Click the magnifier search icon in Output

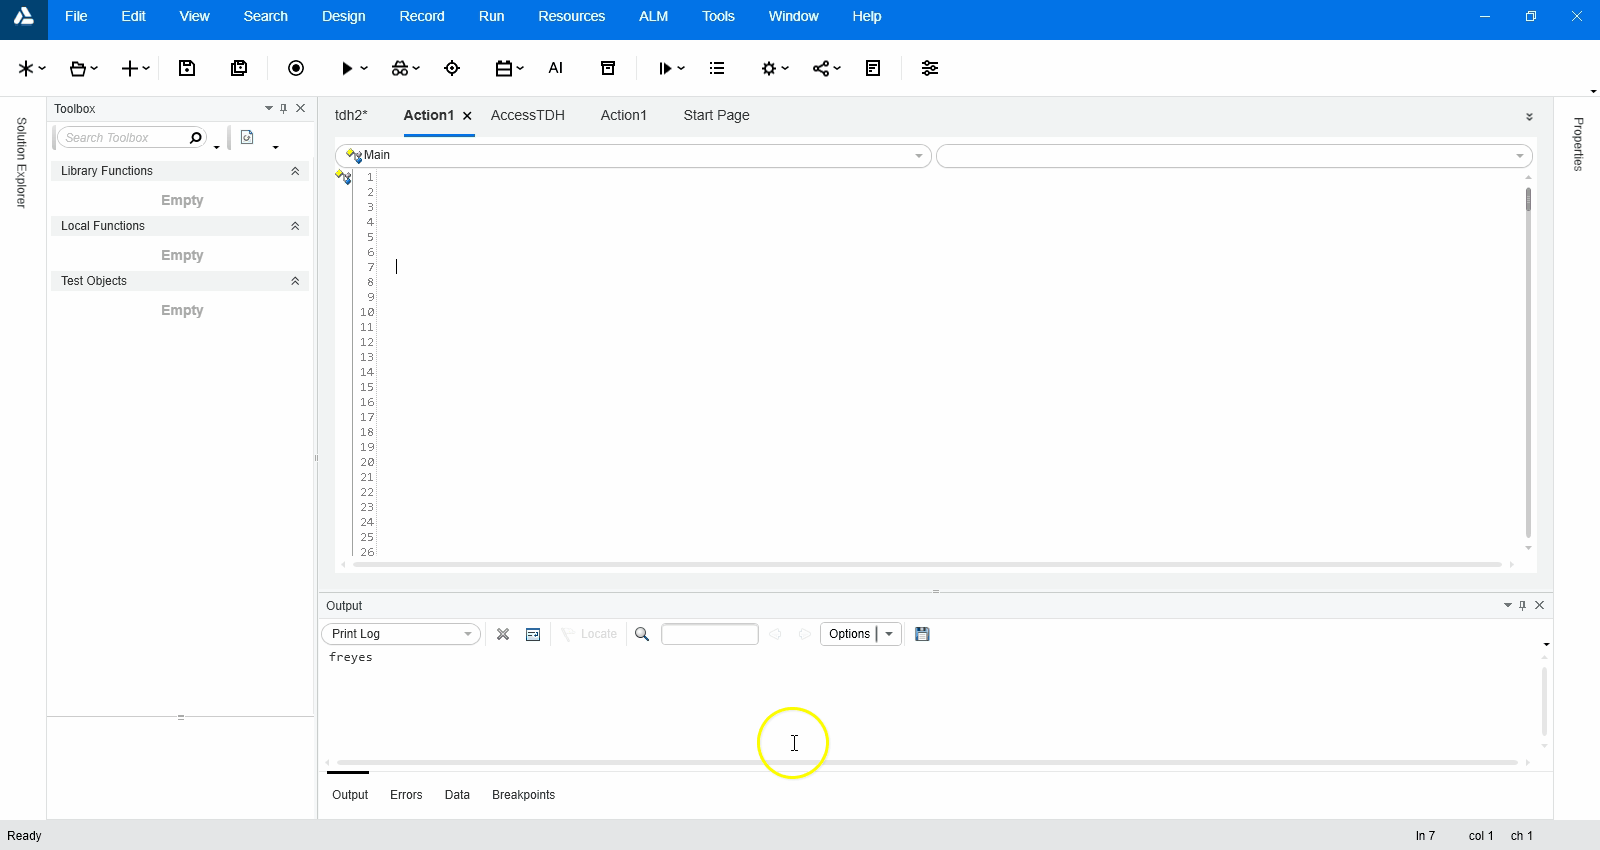coord(642,634)
